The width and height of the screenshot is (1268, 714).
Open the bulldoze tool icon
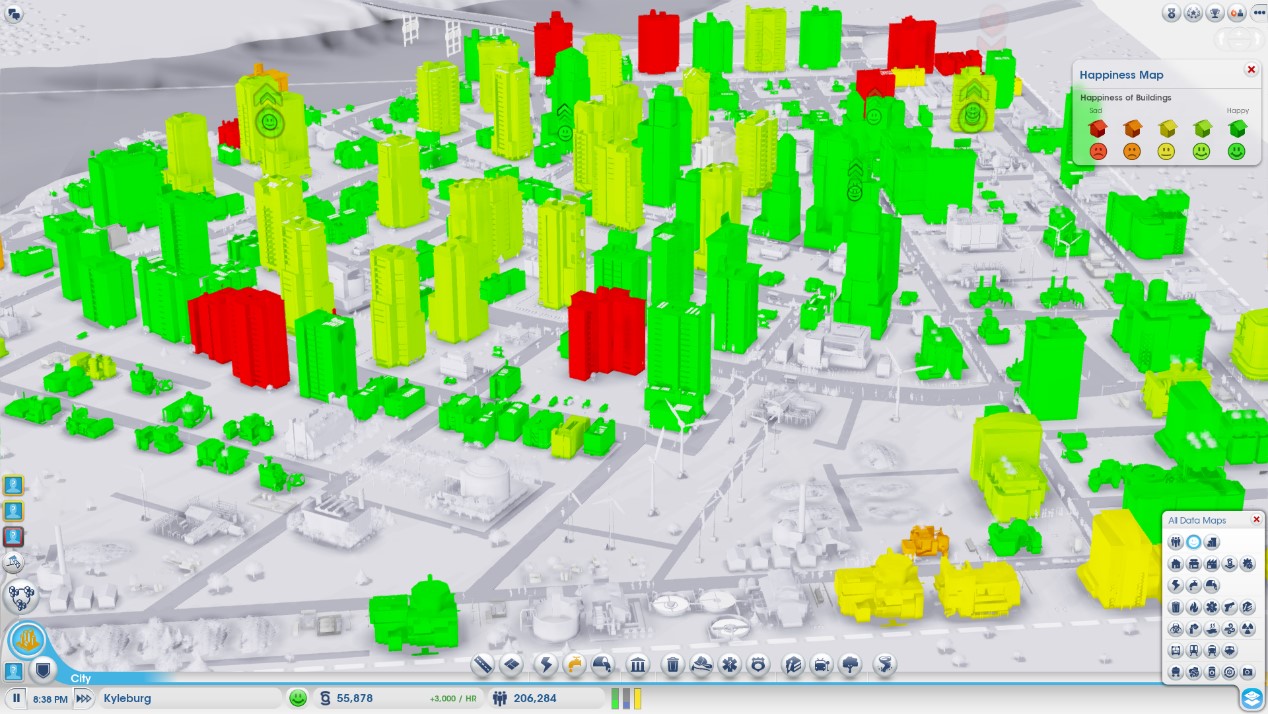coord(15,563)
